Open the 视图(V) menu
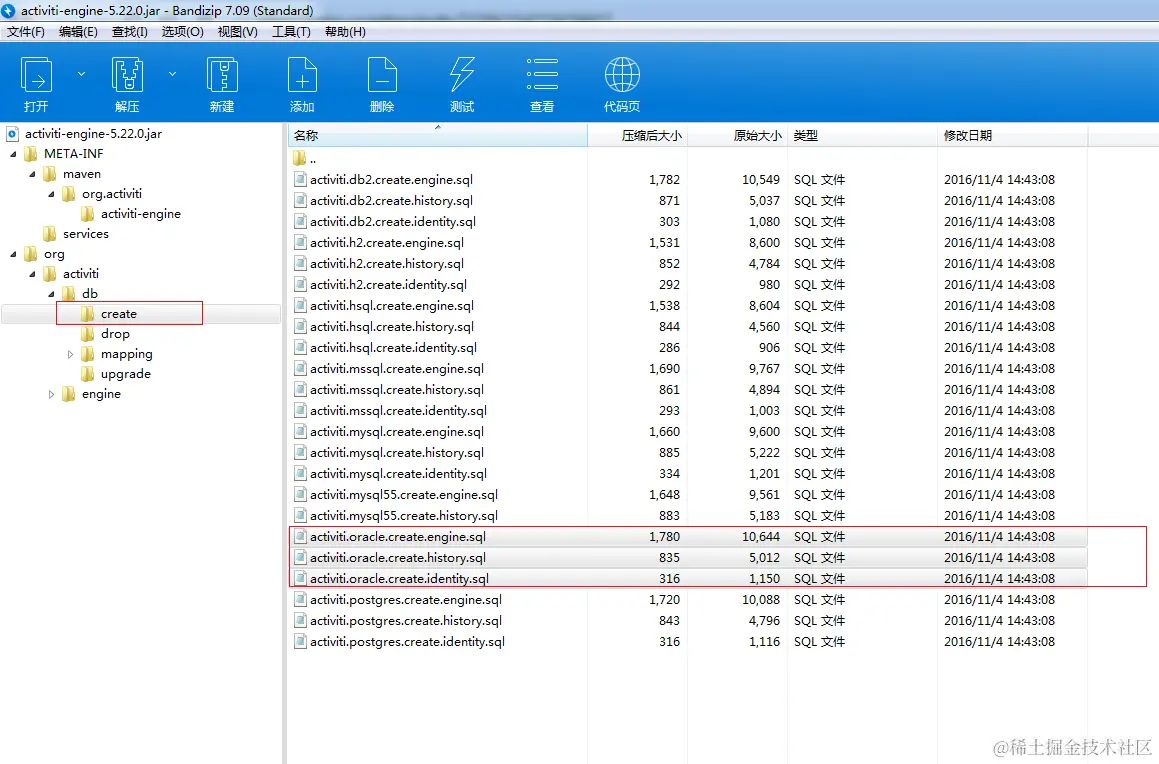This screenshot has width=1159, height=764. click(x=237, y=32)
